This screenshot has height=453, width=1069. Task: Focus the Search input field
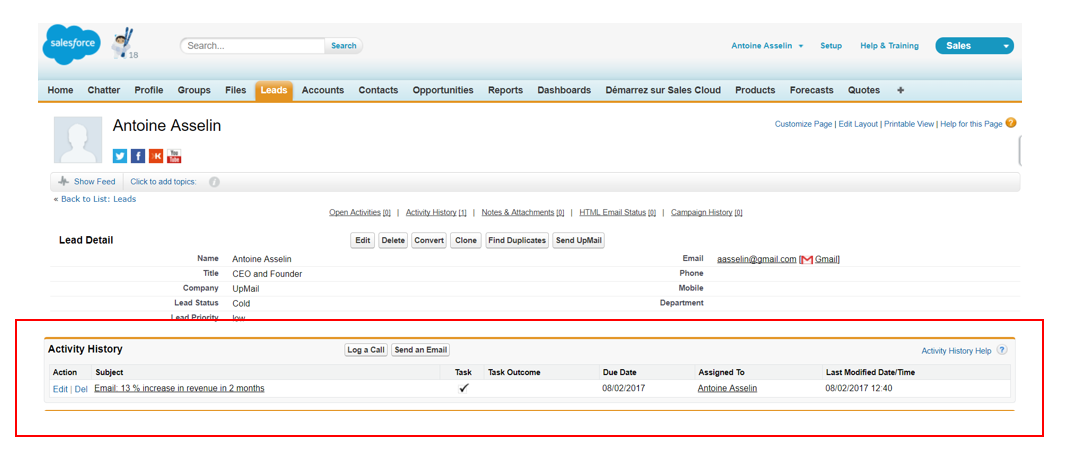[253, 46]
